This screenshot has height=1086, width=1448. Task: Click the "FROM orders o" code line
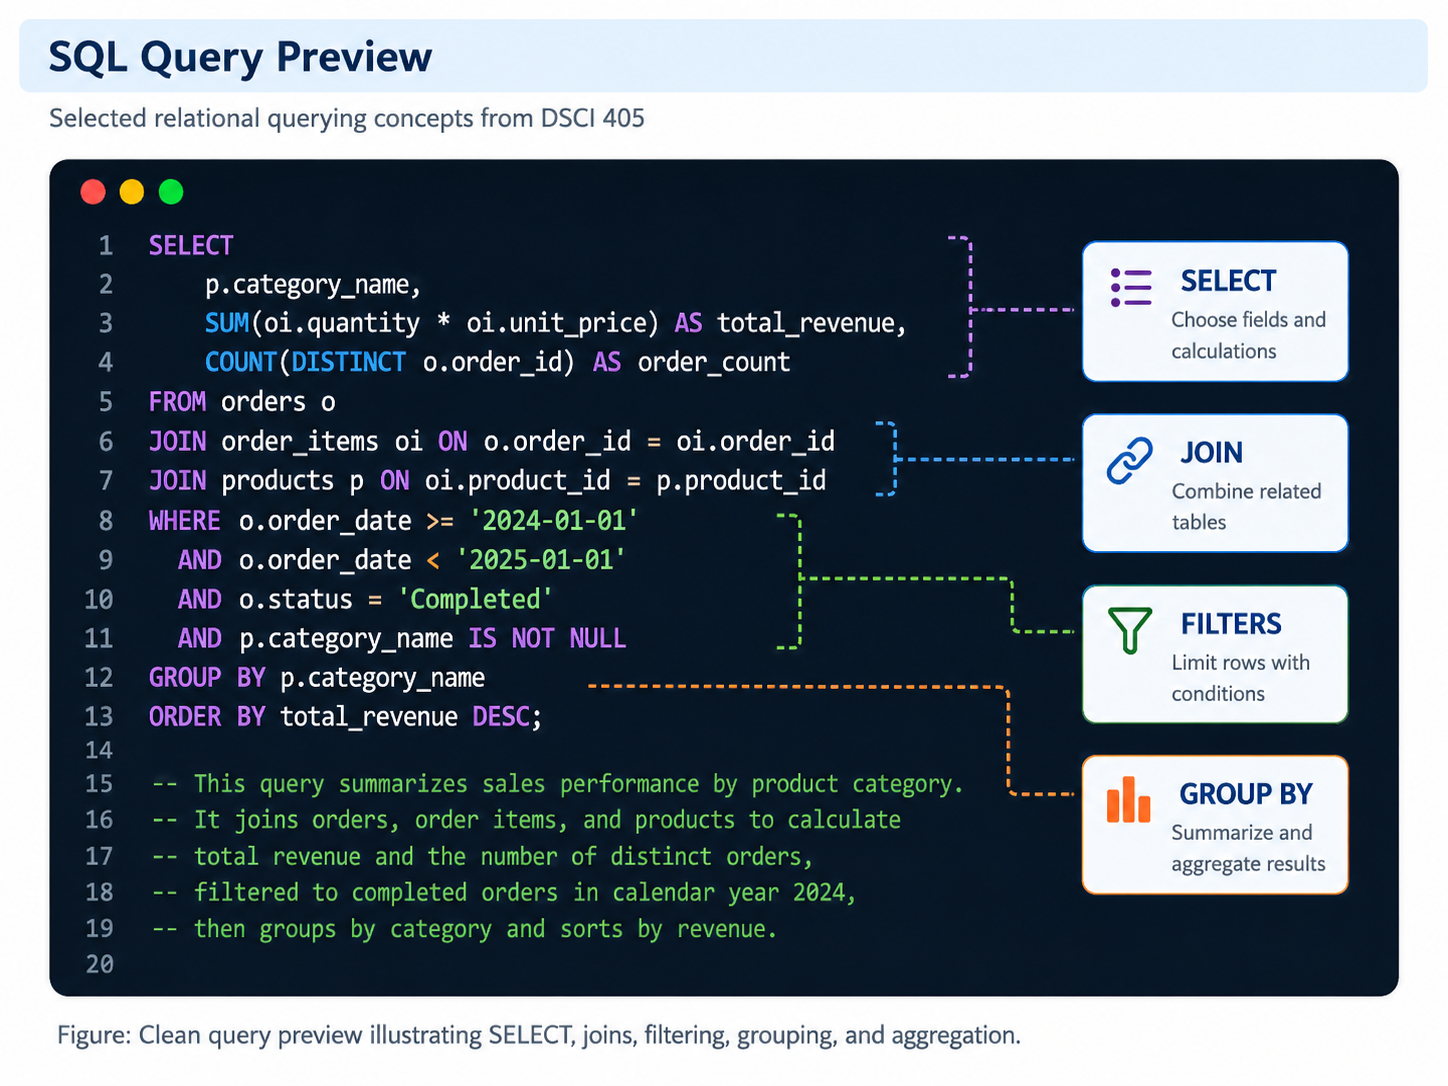[242, 402]
